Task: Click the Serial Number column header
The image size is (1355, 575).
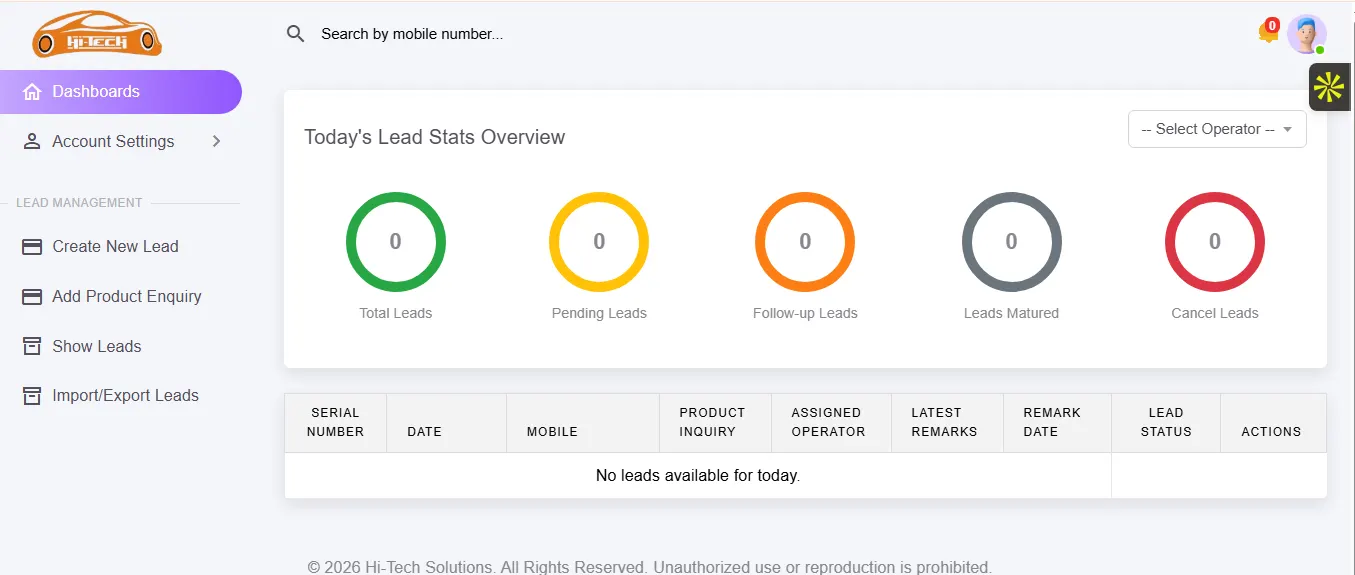Action: click(336, 422)
